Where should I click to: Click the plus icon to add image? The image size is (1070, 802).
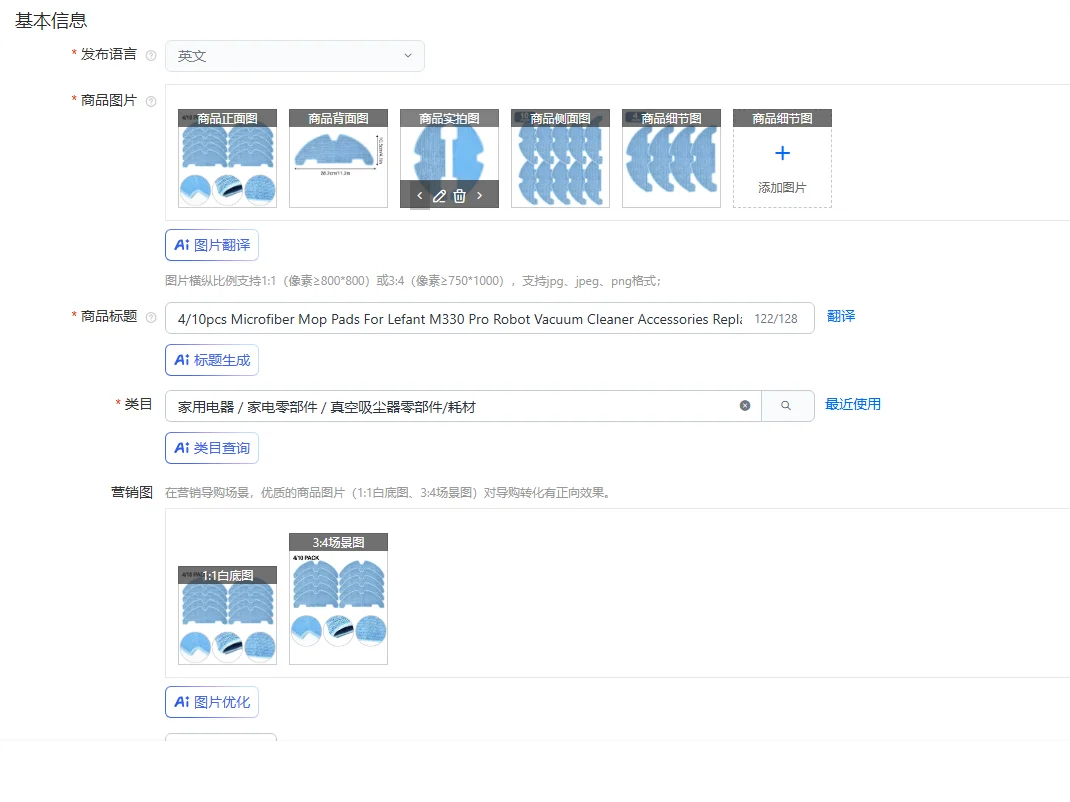(783, 153)
